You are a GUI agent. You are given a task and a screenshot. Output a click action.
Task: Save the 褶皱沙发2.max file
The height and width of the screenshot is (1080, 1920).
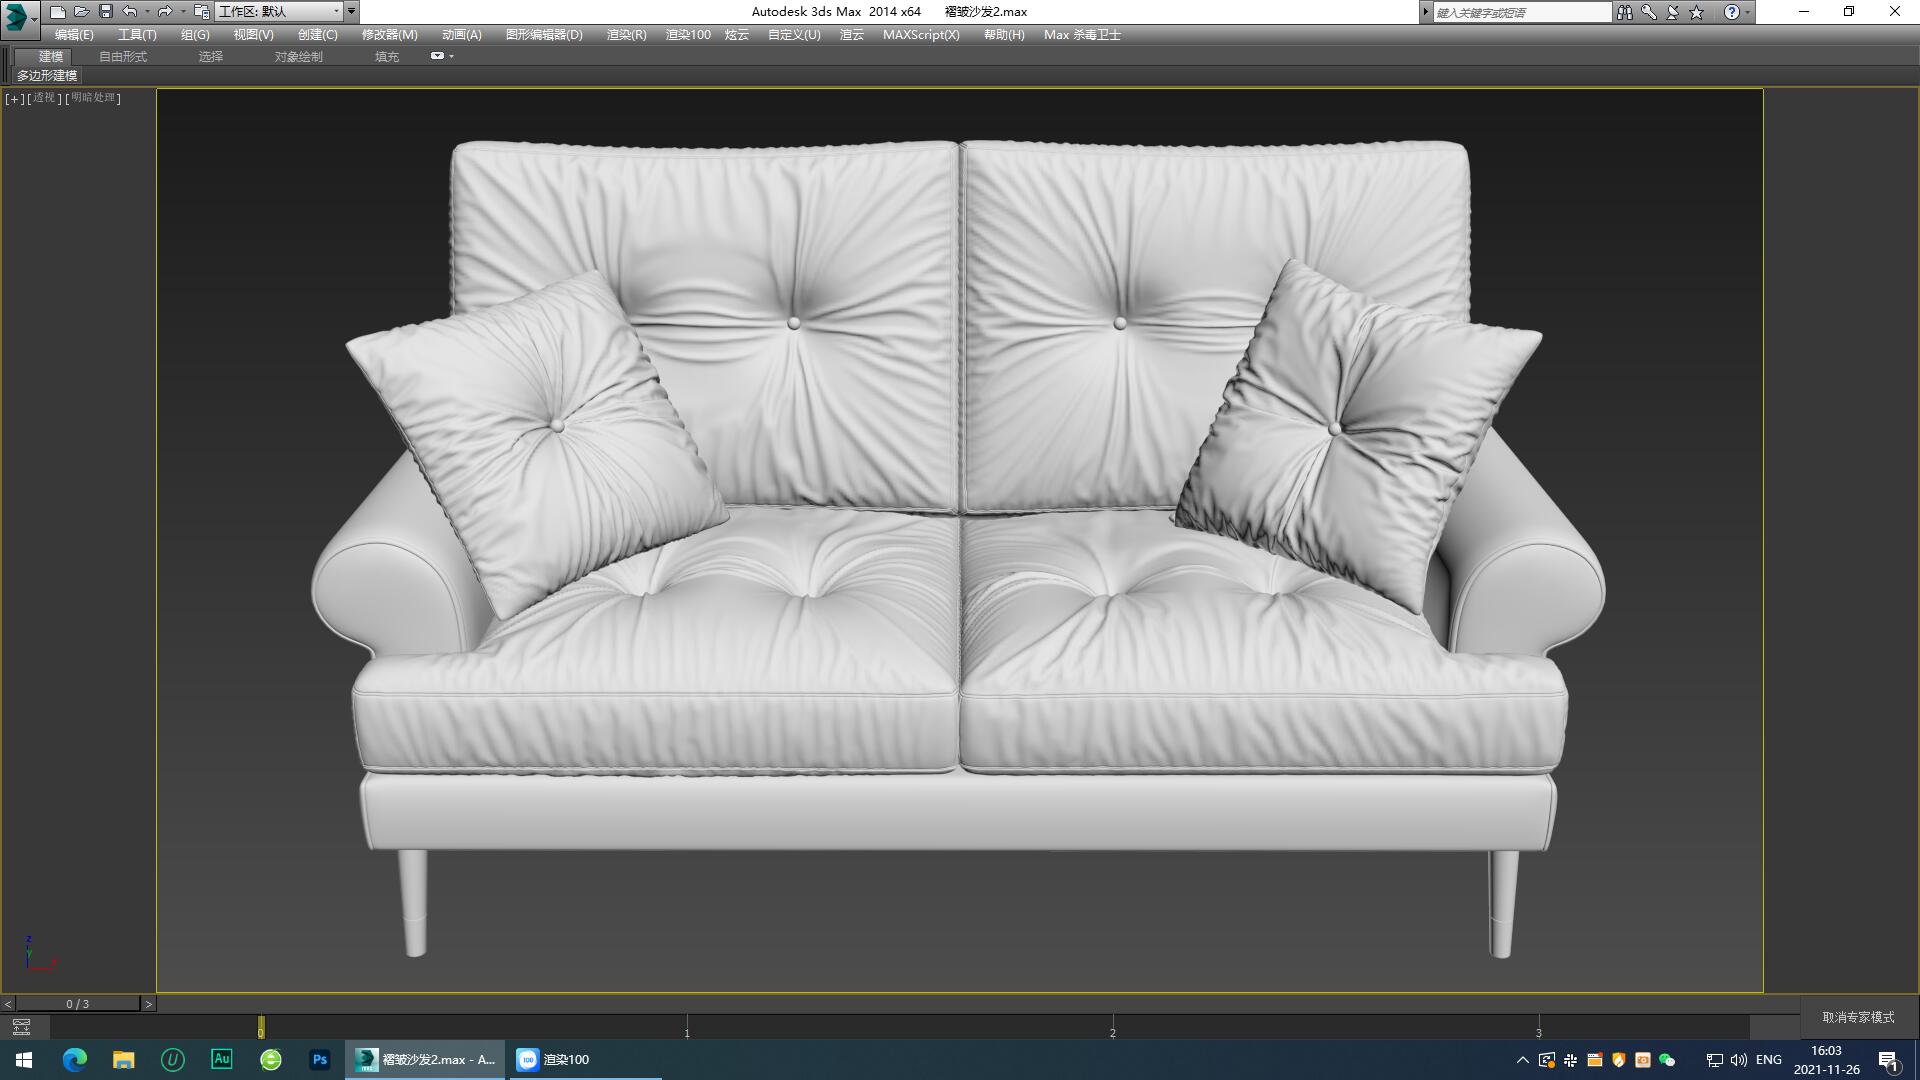tap(106, 11)
